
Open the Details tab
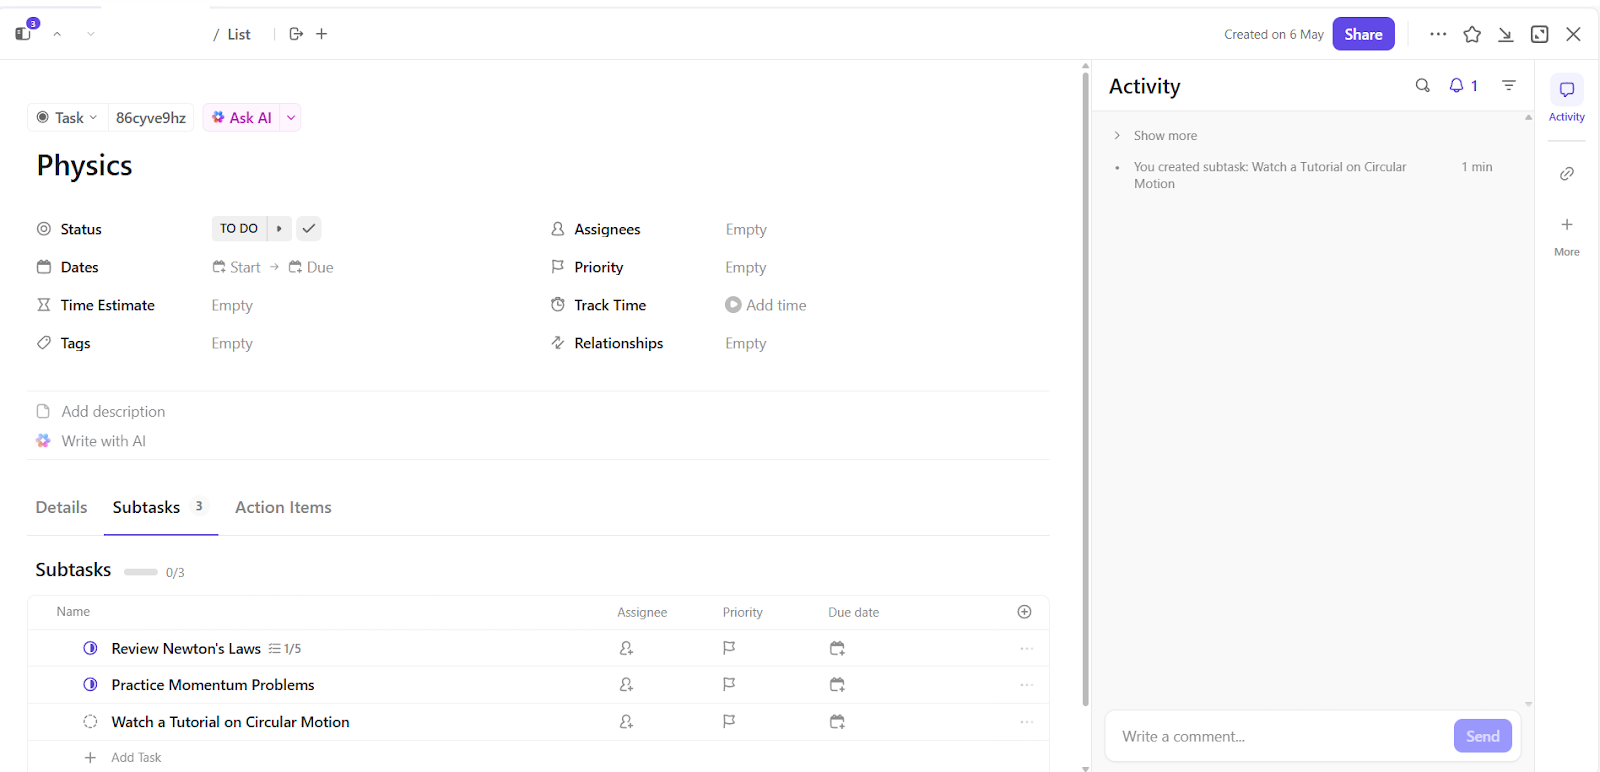pyautogui.click(x=61, y=508)
